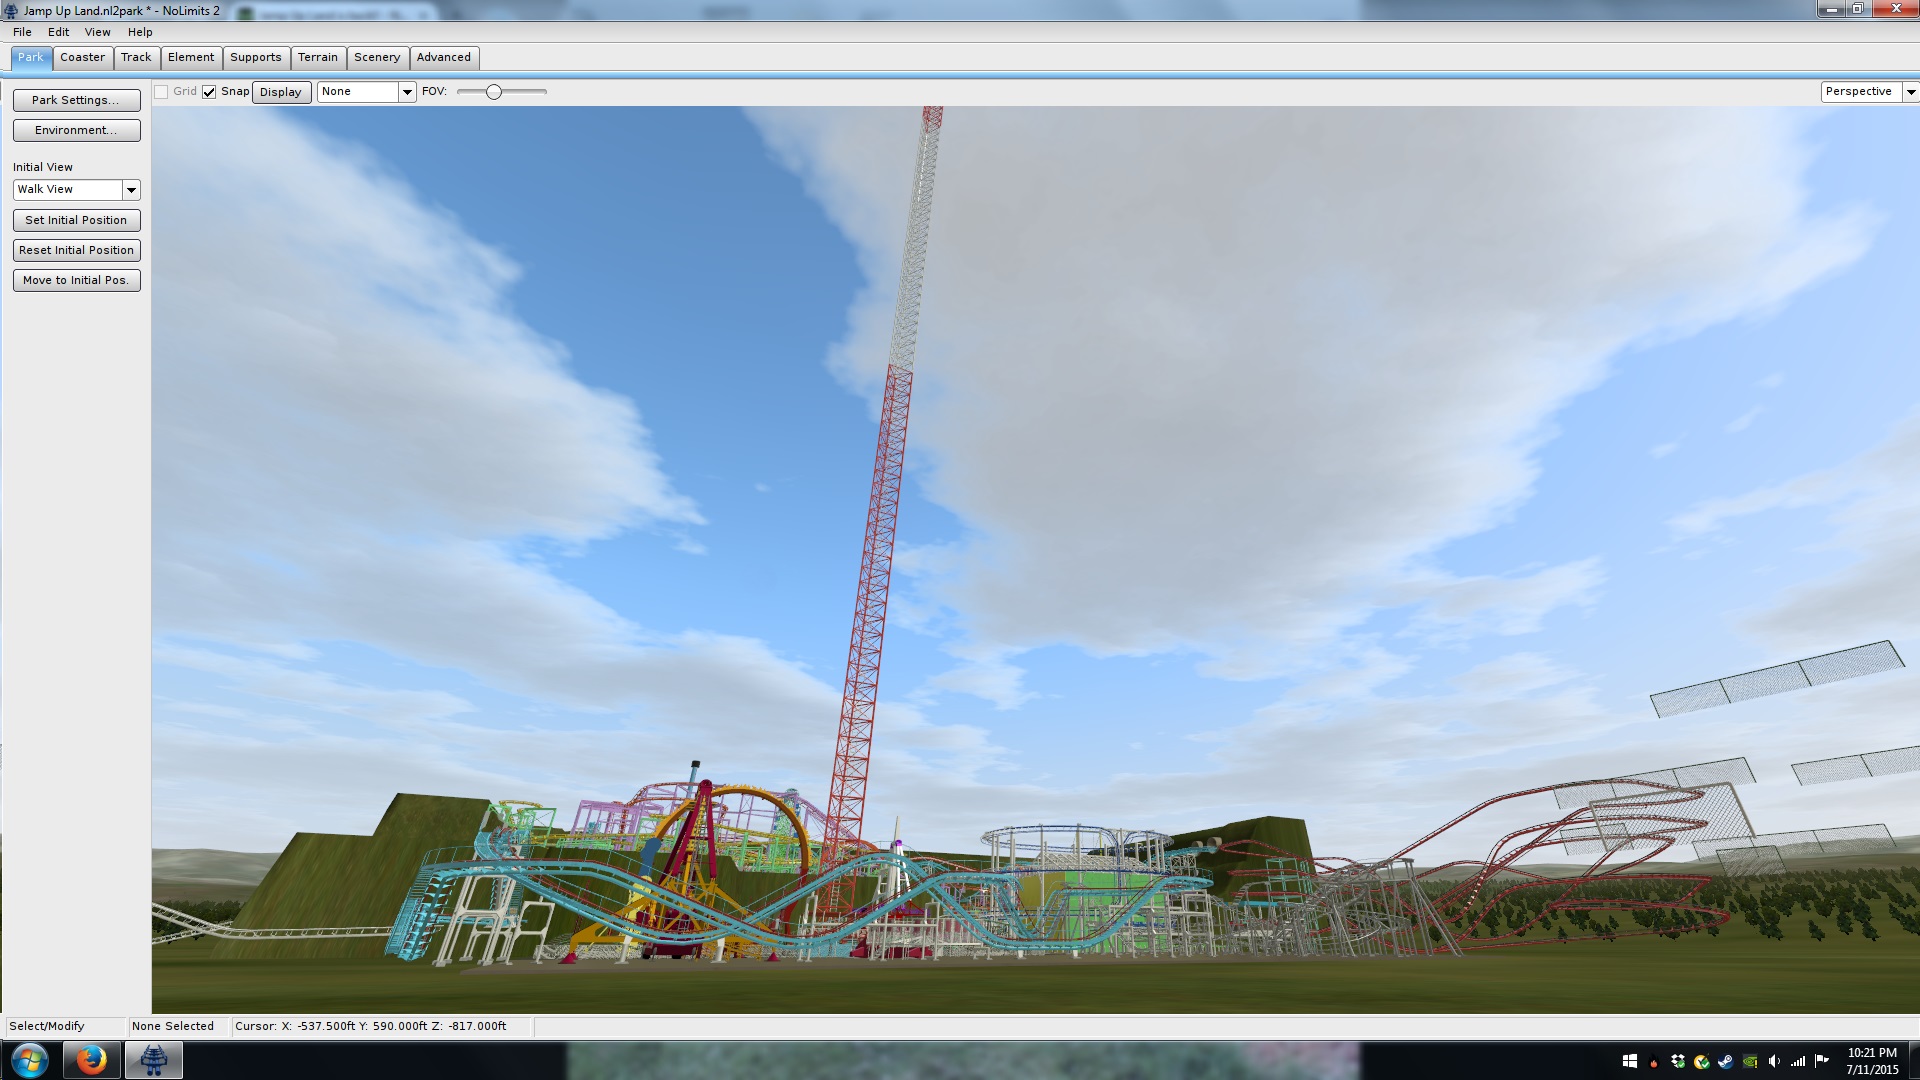Open the NVIDIA tray icon
1920x1080 pixels.
click(1749, 1062)
